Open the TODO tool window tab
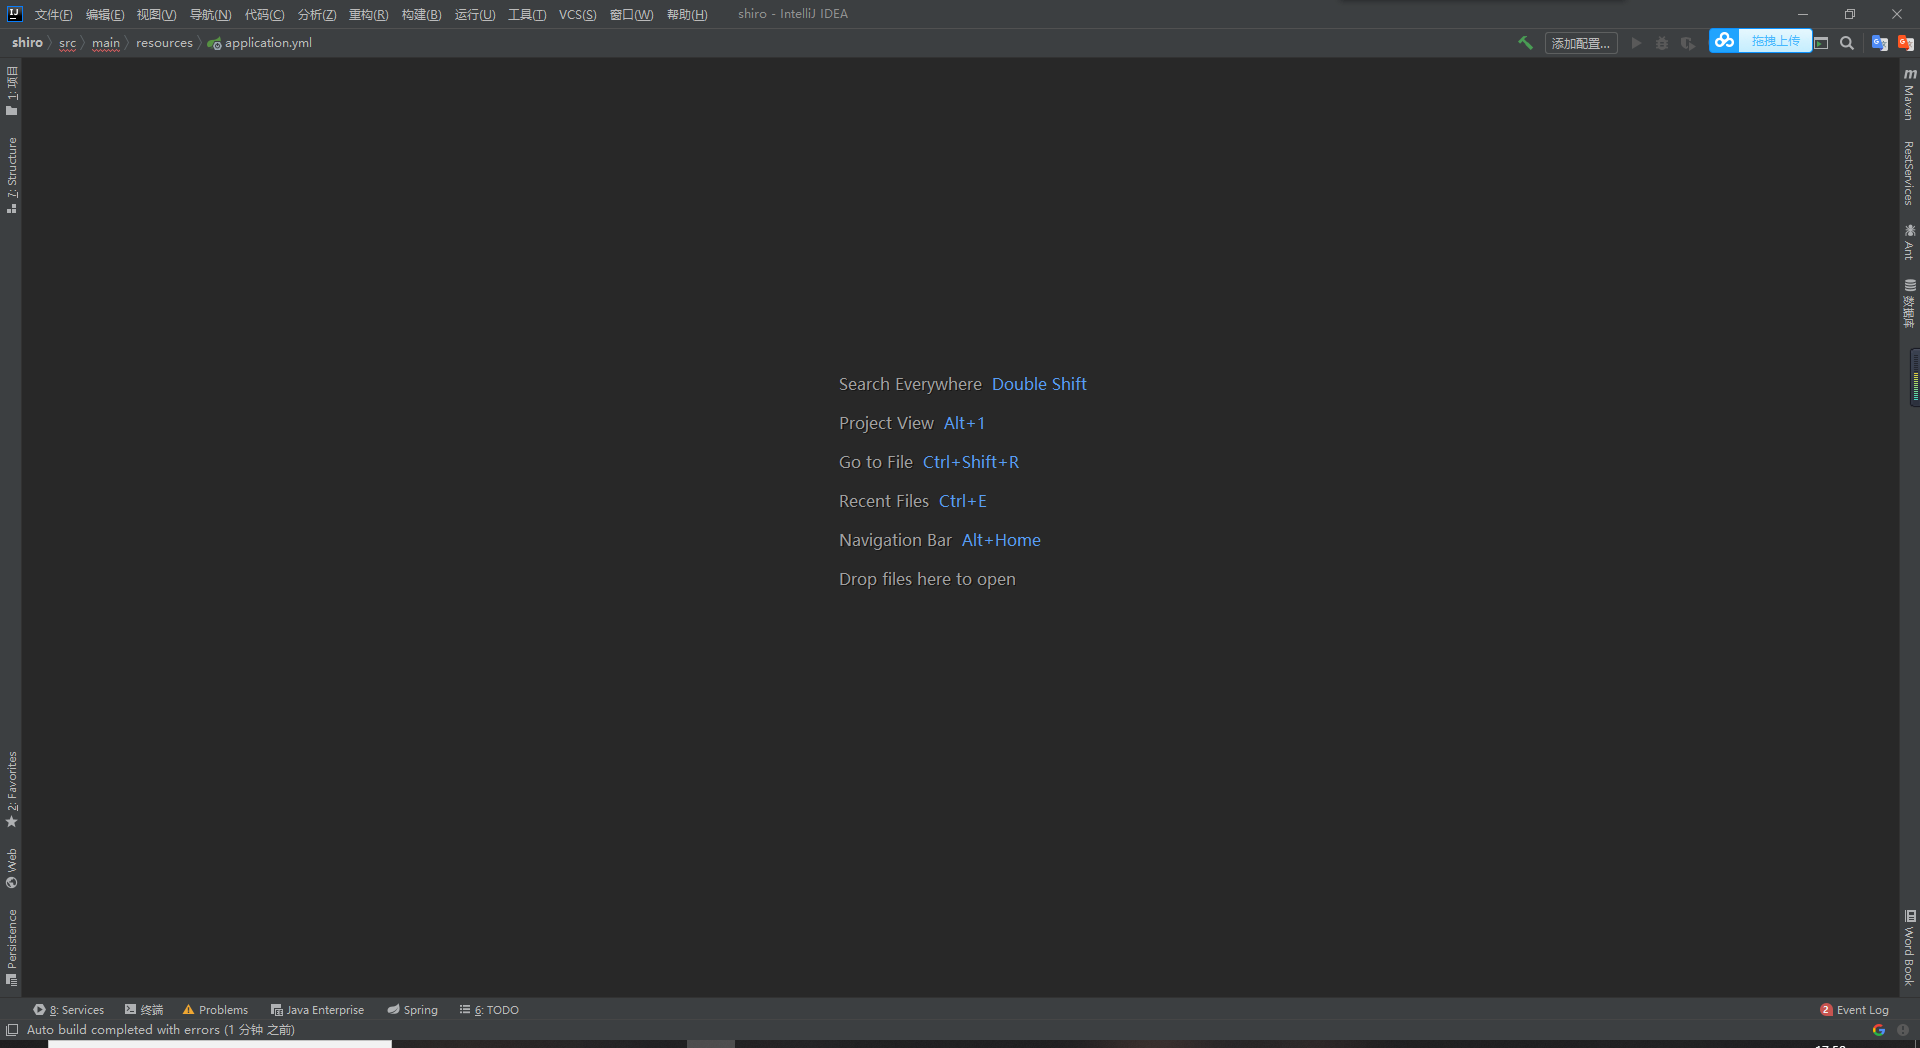This screenshot has width=1920, height=1048. click(x=489, y=1010)
